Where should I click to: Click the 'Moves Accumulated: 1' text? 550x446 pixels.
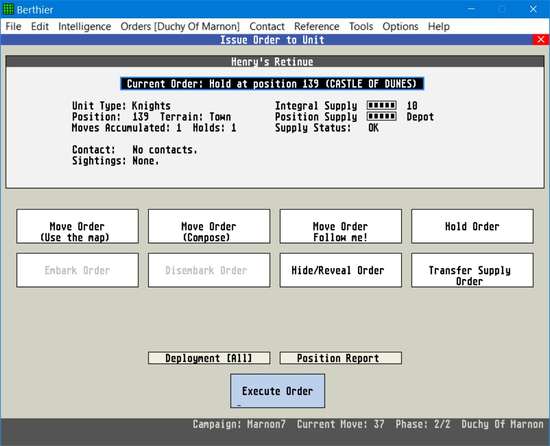(x=127, y=128)
